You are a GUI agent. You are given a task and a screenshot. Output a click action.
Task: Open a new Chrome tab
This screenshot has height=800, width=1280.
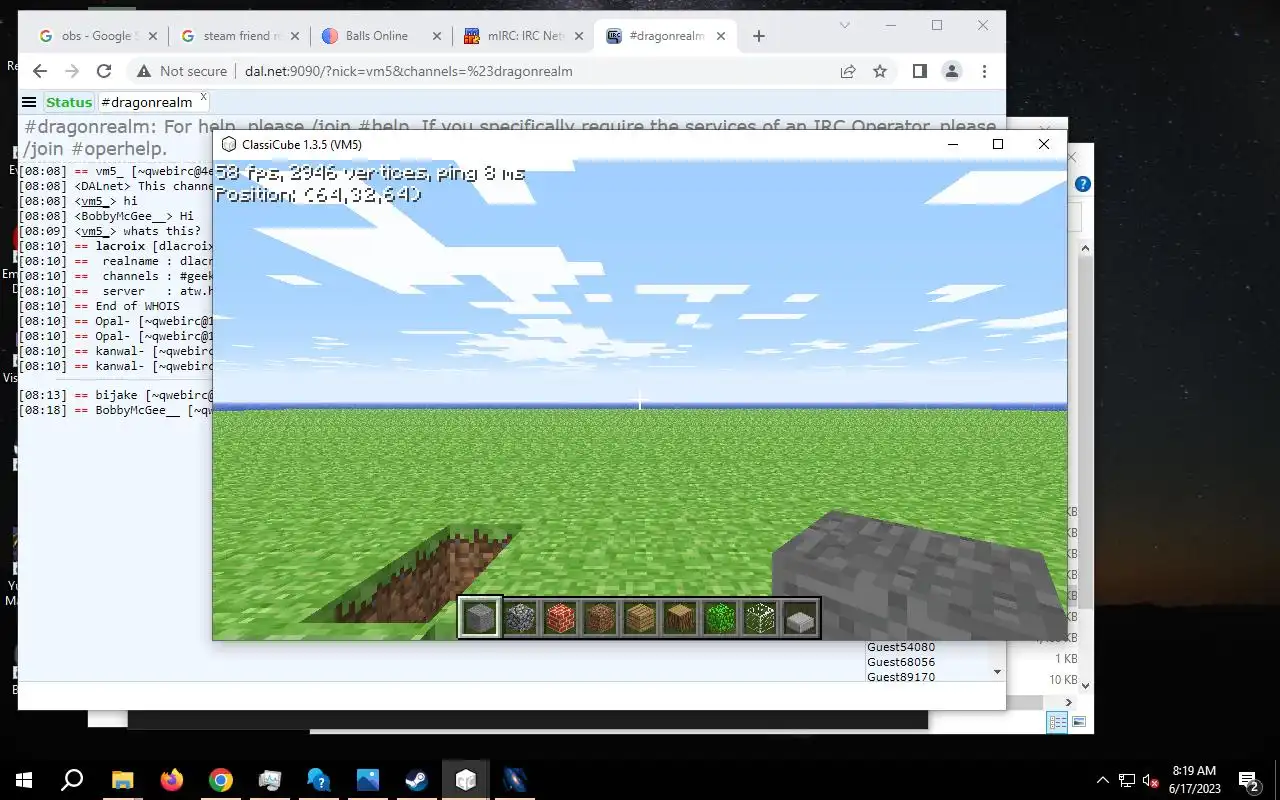759,36
